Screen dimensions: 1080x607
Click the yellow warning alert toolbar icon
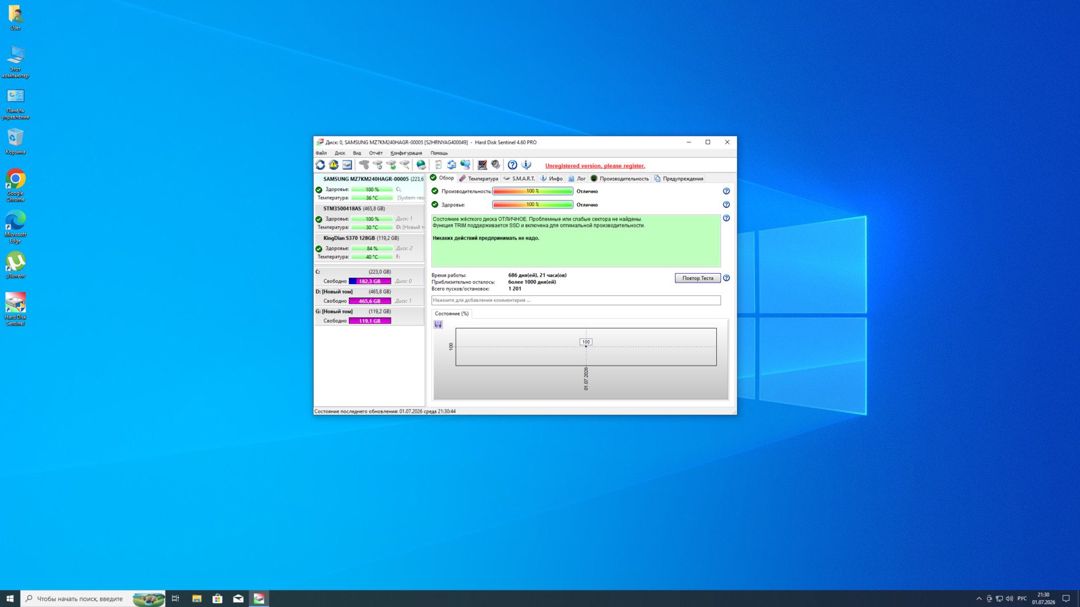click(333, 165)
